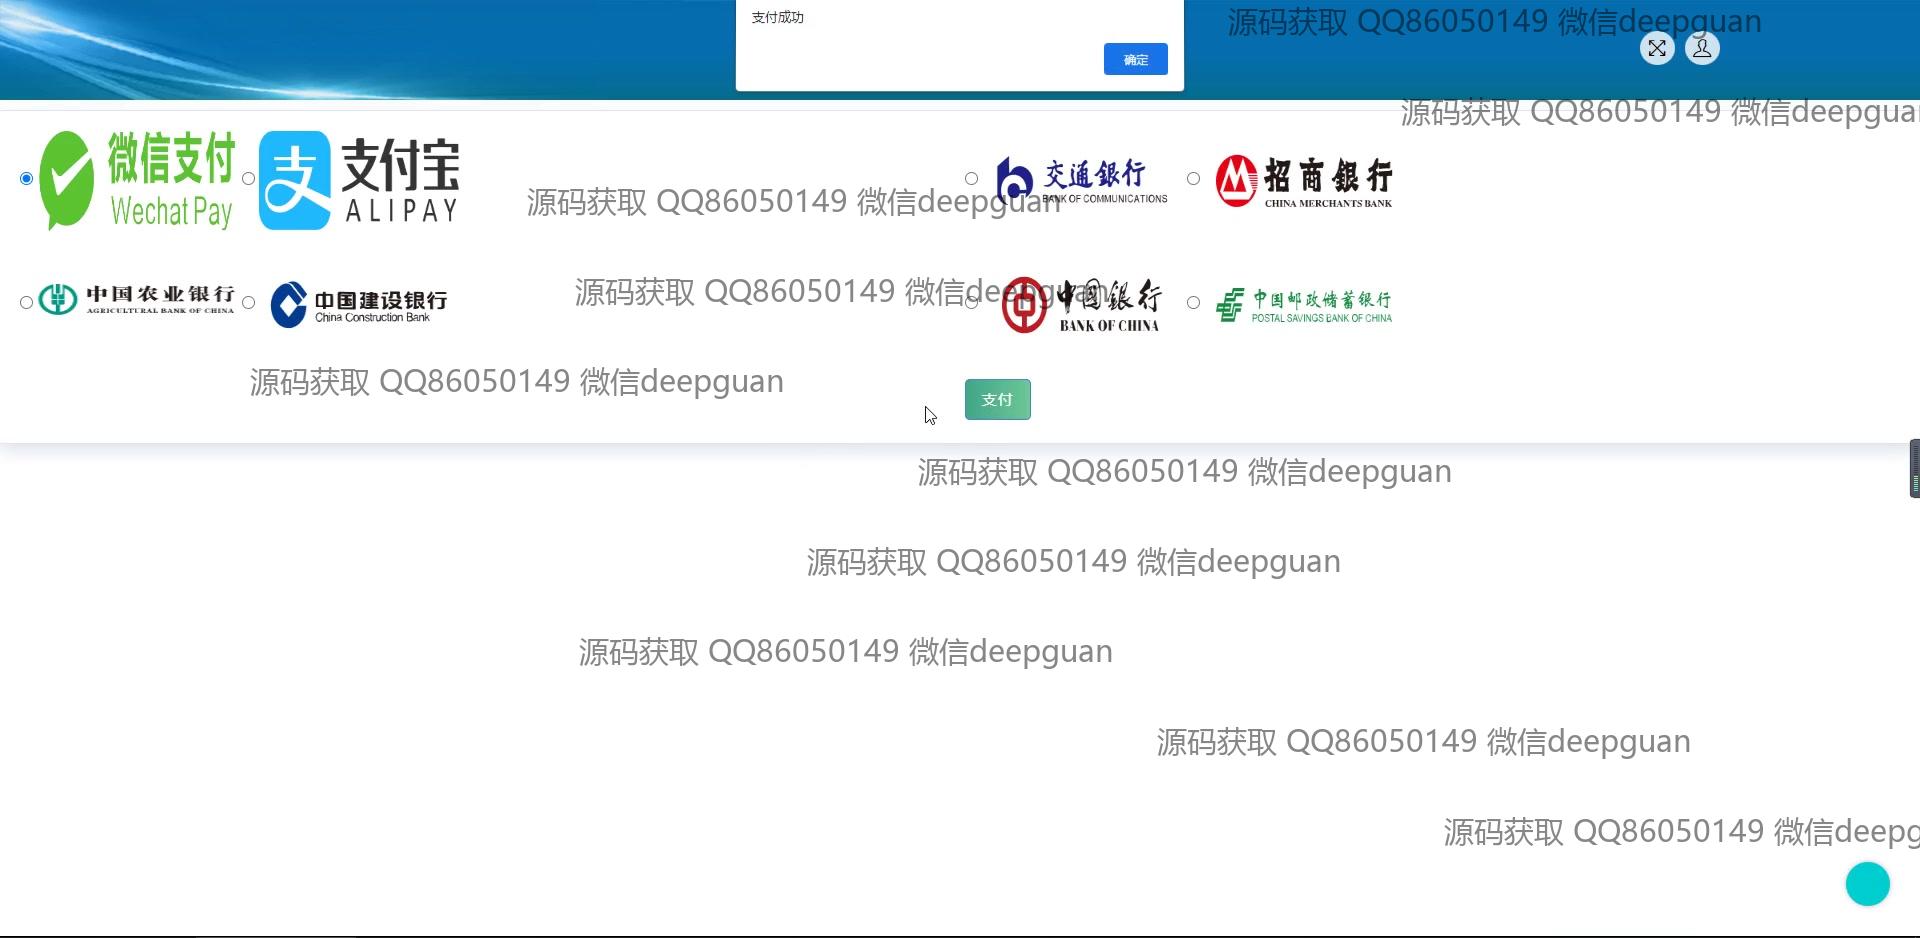Select the Agricultural Bank radio button

[25, 302]
